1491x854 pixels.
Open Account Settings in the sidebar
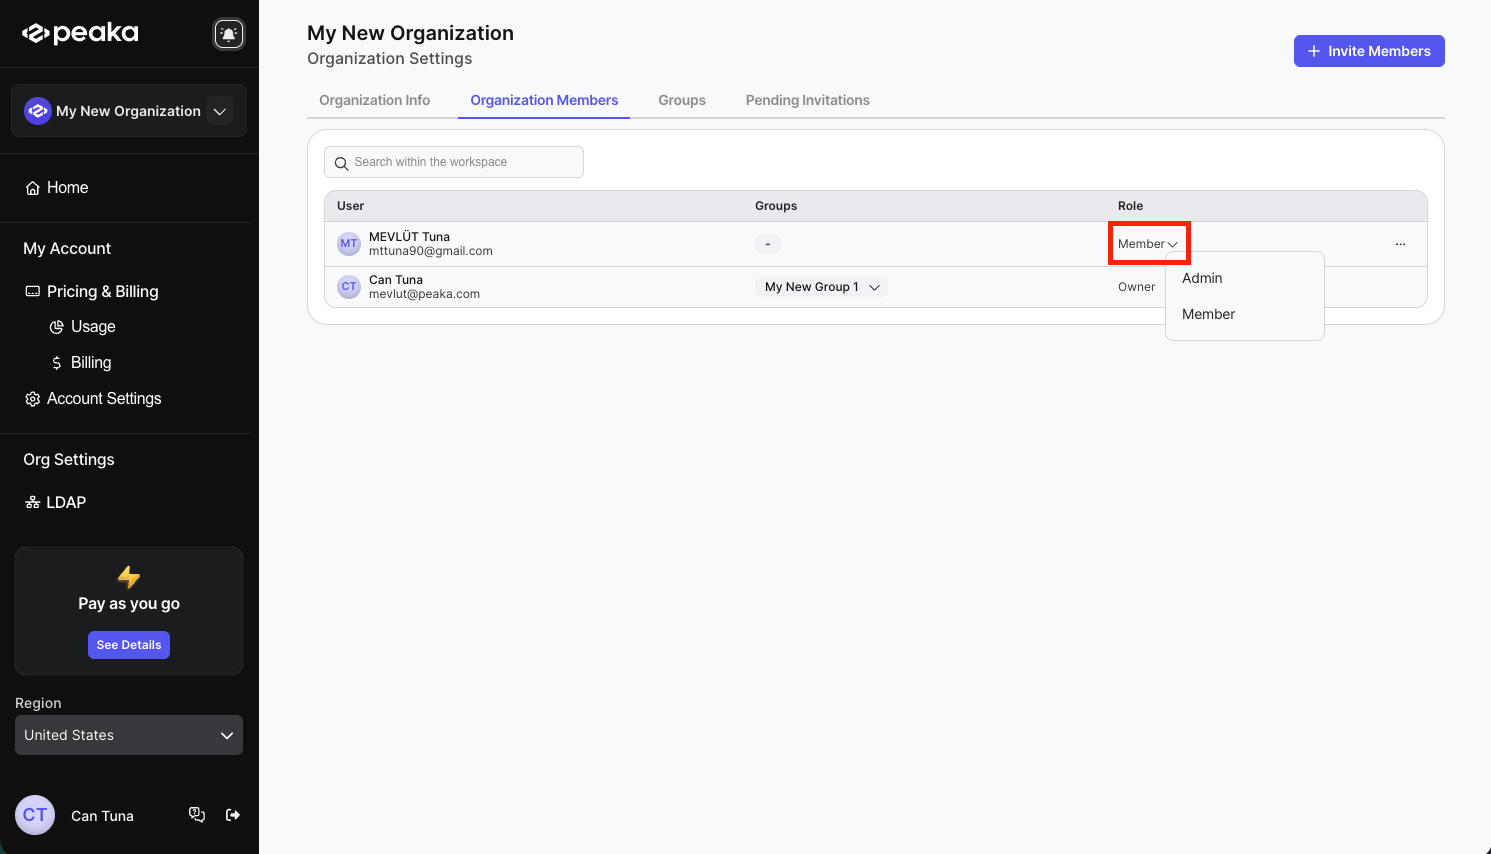coord(103,399)
